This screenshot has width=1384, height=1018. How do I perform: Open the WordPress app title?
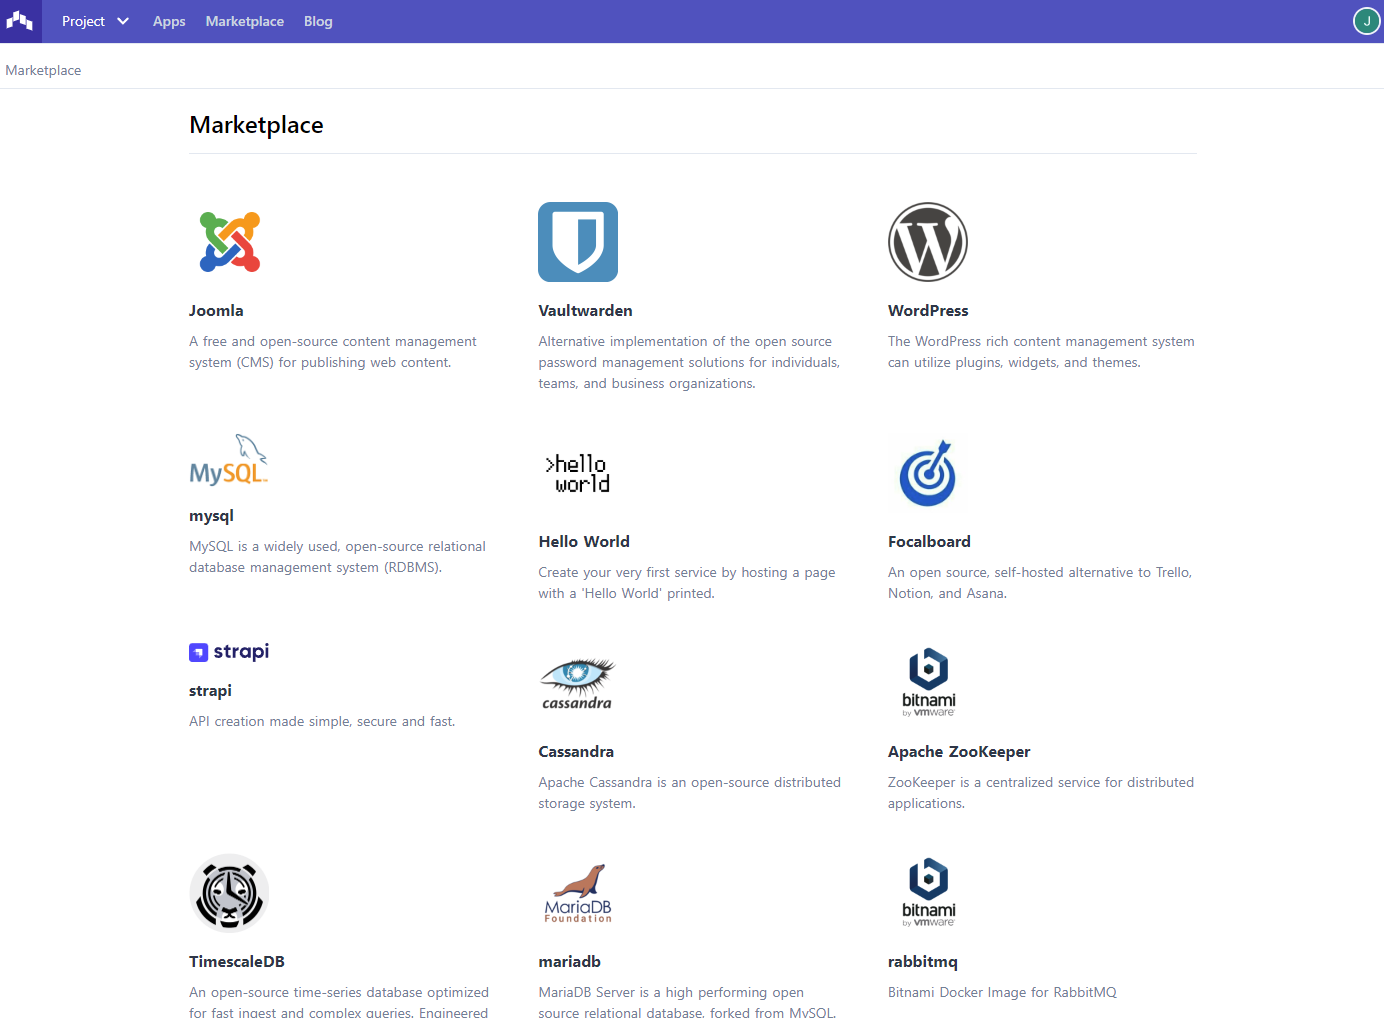tap(928, 311)
